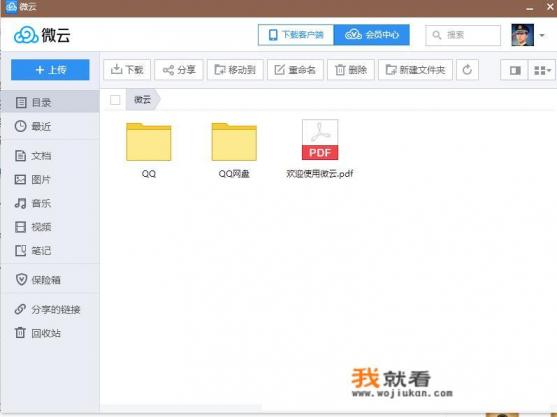Open 笔记 notes category in sidebar
The image size is (557, 417).
(x=50, y=250)
